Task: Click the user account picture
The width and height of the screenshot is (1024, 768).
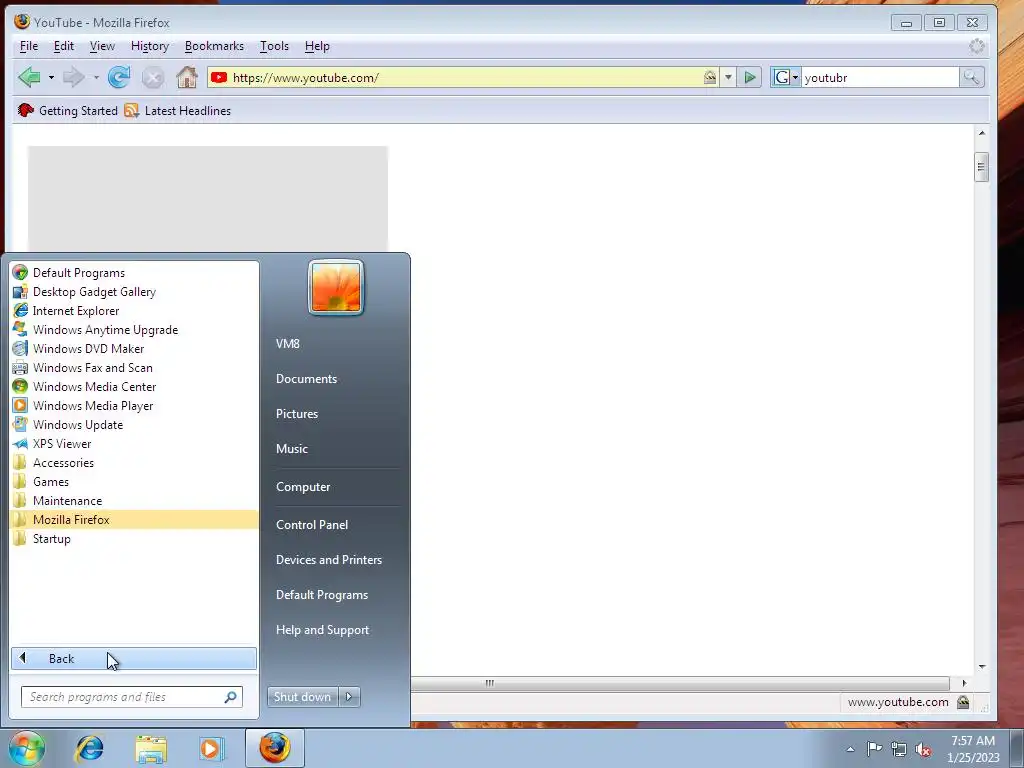Action: click(x=336, y=287)
